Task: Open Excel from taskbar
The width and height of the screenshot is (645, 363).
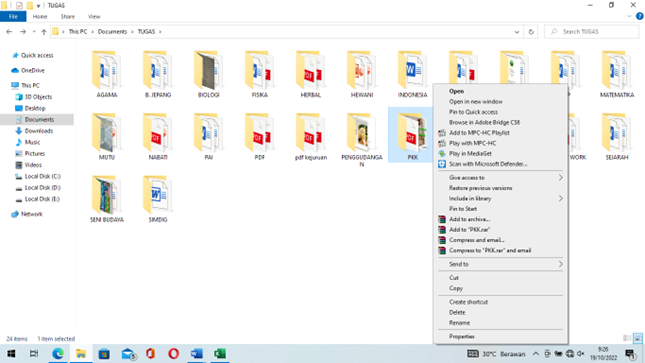Action: point(220,354)
